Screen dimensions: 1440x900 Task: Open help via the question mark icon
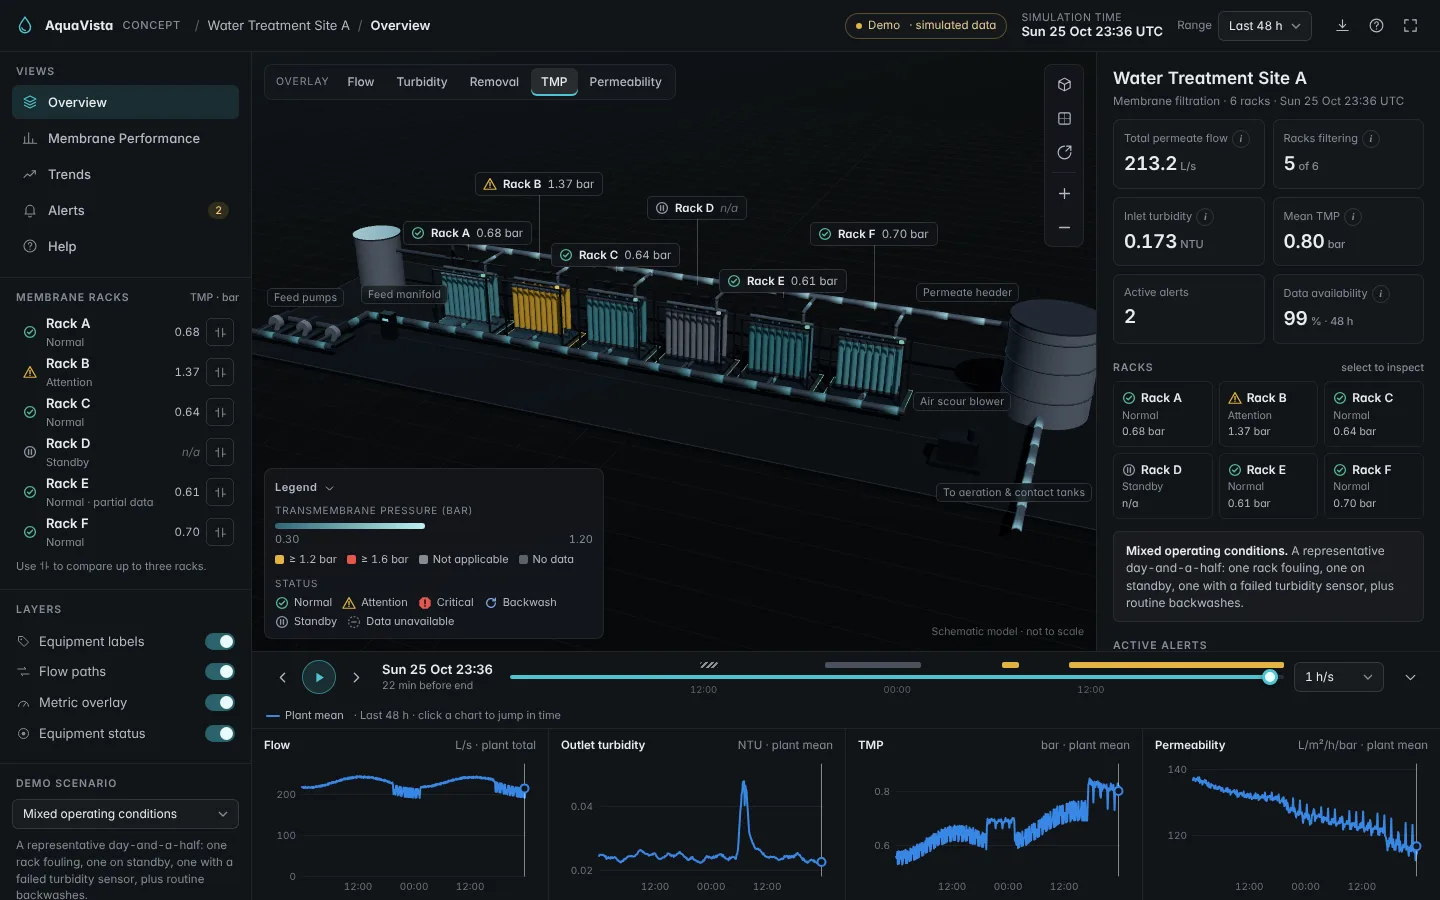tap(1376, 26)
